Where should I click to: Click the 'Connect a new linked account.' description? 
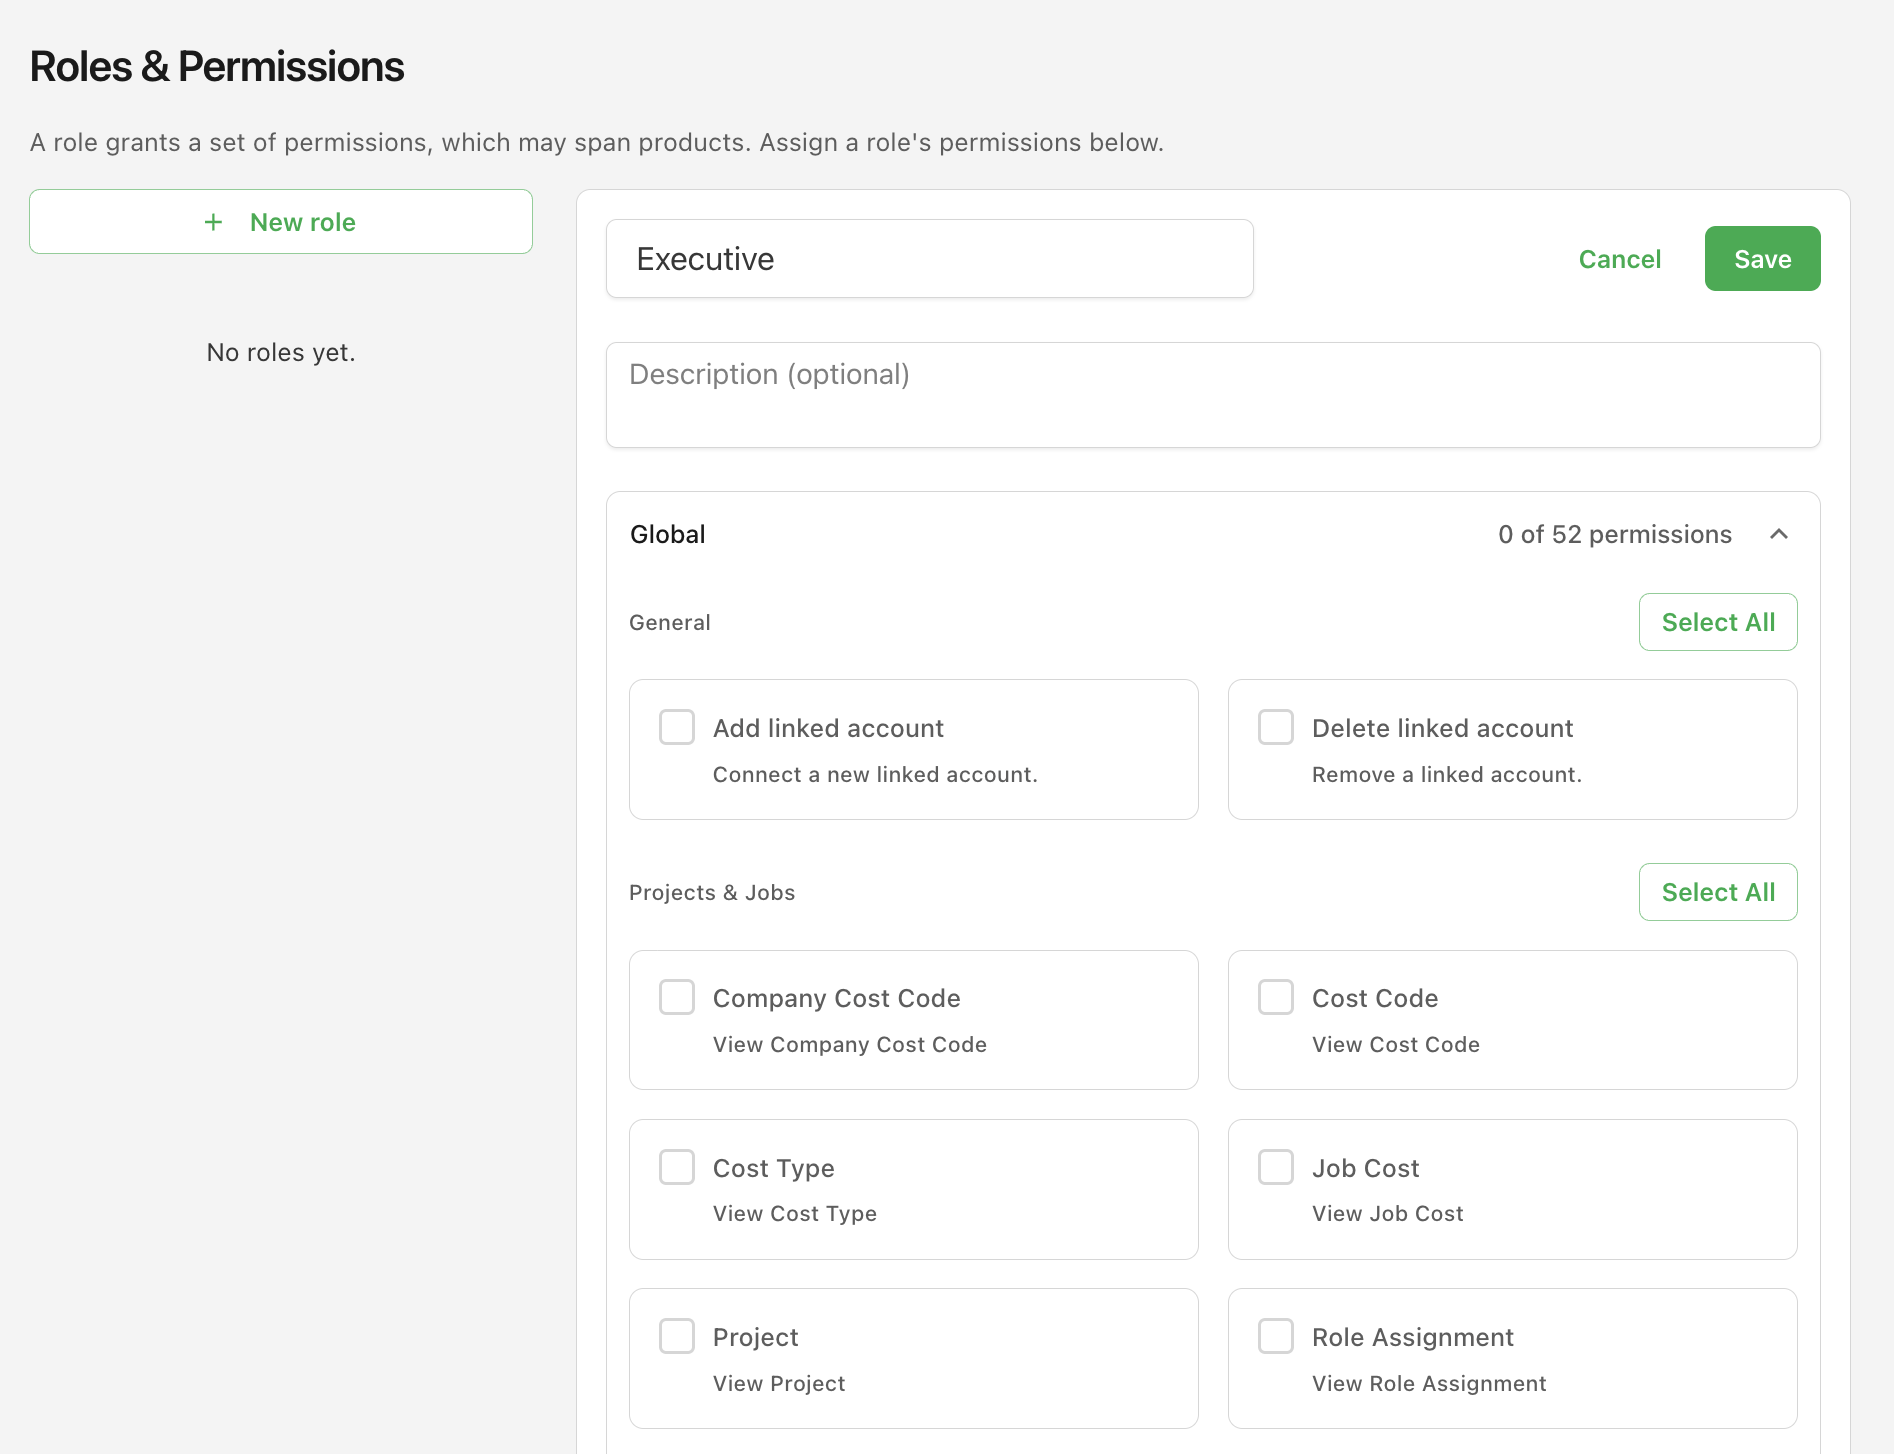[875, 775]
